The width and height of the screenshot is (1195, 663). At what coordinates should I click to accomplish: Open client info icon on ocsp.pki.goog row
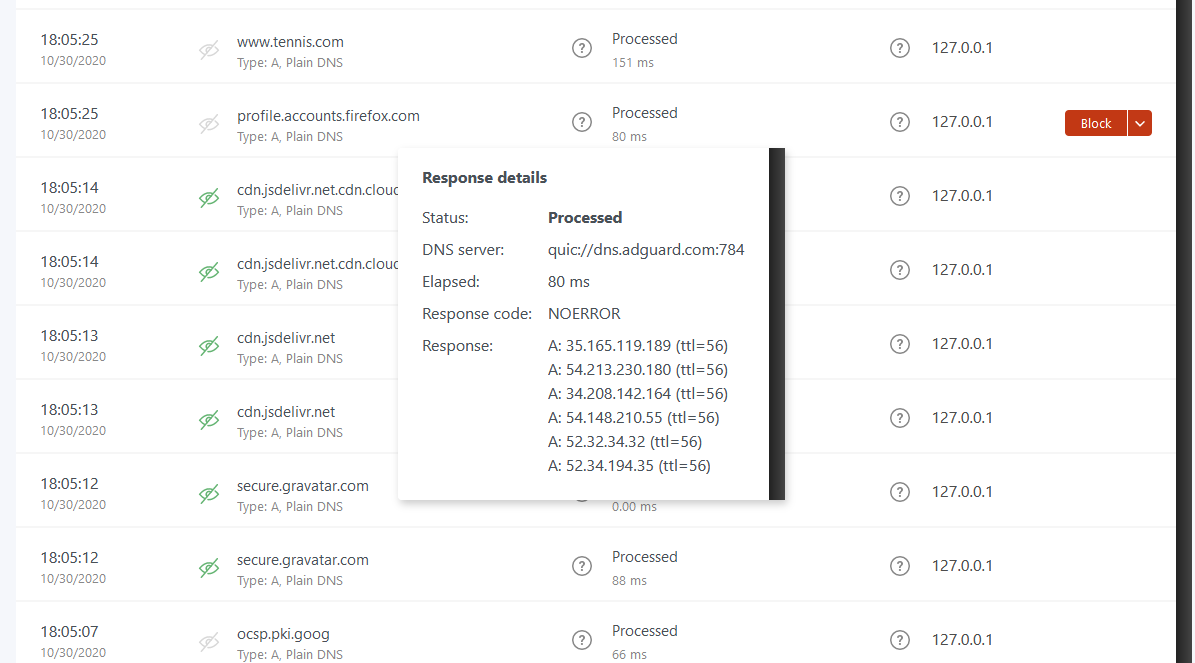[899, 640]
